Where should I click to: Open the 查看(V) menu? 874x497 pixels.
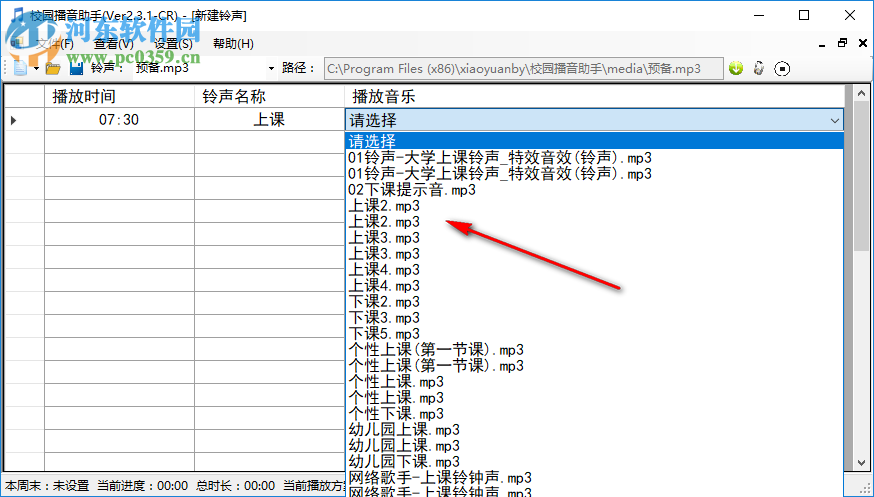point(114,43)
